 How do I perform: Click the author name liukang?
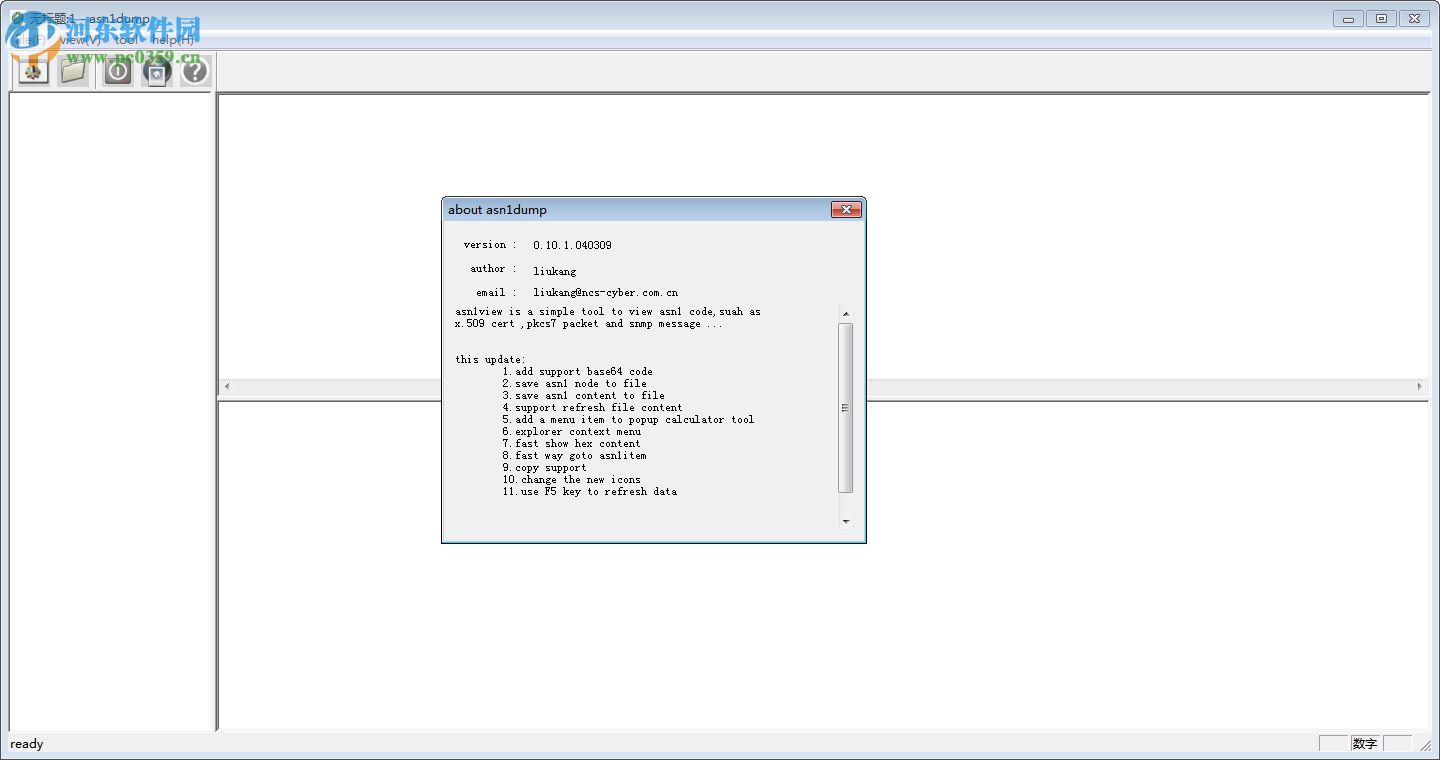[x=554, y=270]
